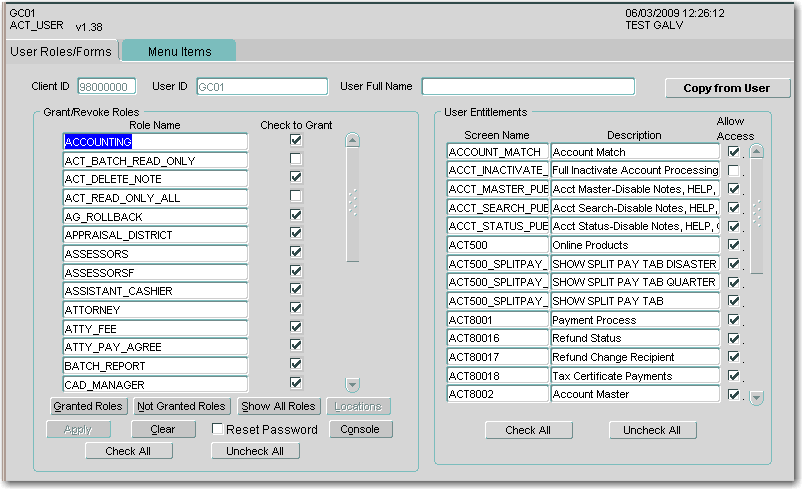Viewport: 802px width, 489px height.
Task: Toggle Allow Access for ACCT_SEARCH_PUE row
Action: 734,208
